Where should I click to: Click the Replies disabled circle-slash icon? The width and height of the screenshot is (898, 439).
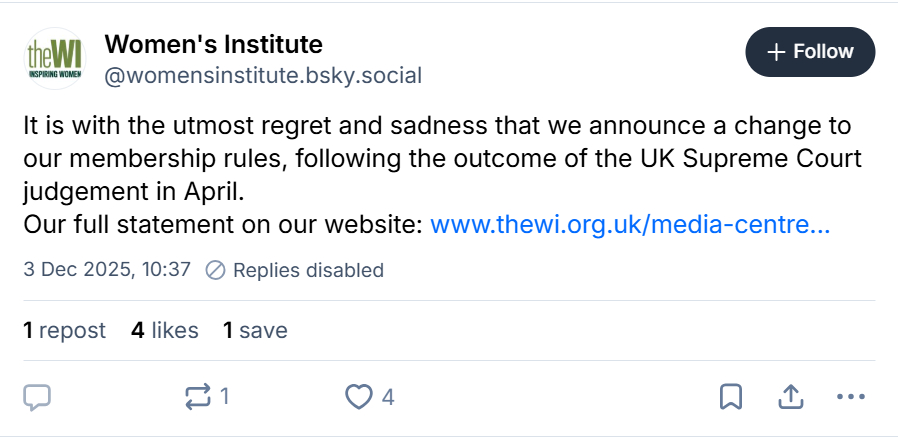pyautogui.click(x=214, y=270)
